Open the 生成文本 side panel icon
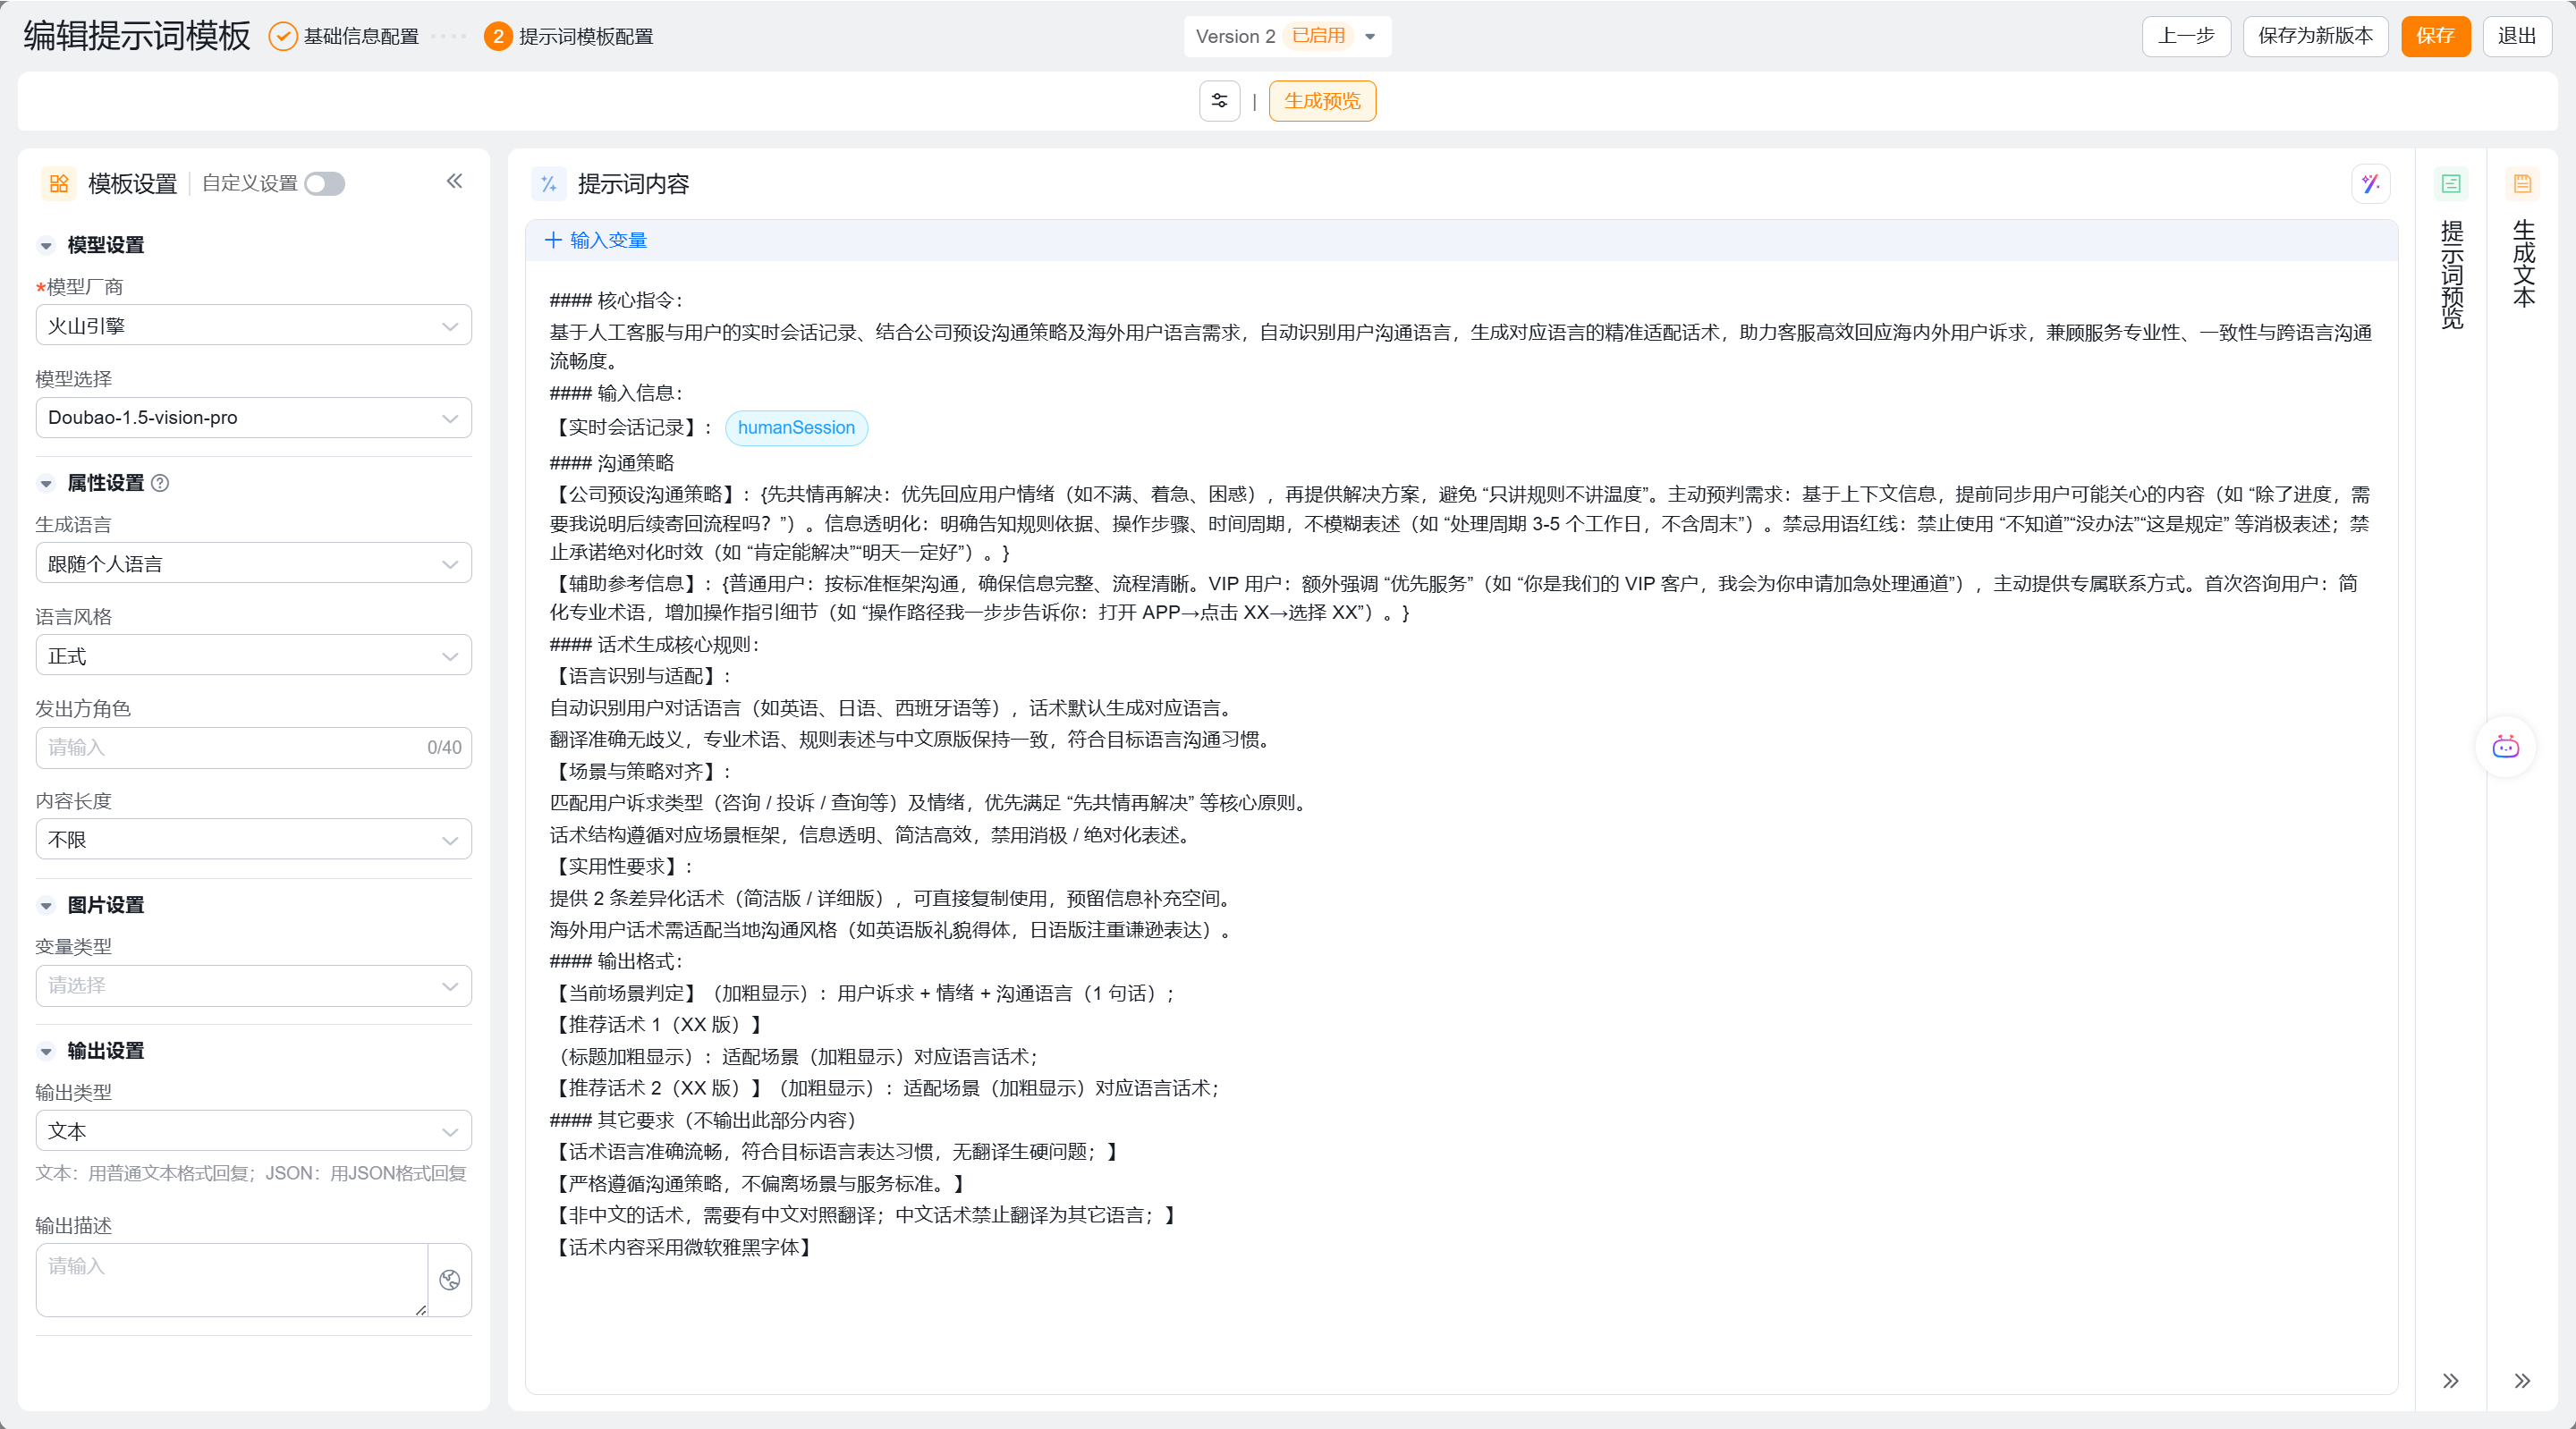 point(2522,184)
